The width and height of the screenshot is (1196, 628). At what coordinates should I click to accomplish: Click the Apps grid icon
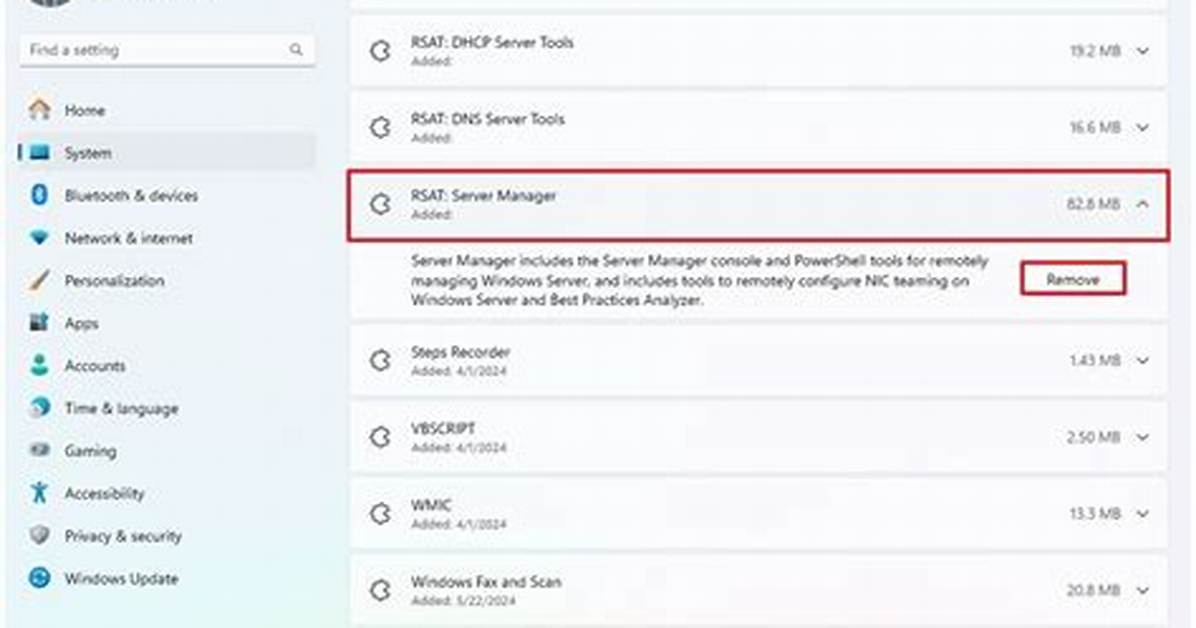40,323
